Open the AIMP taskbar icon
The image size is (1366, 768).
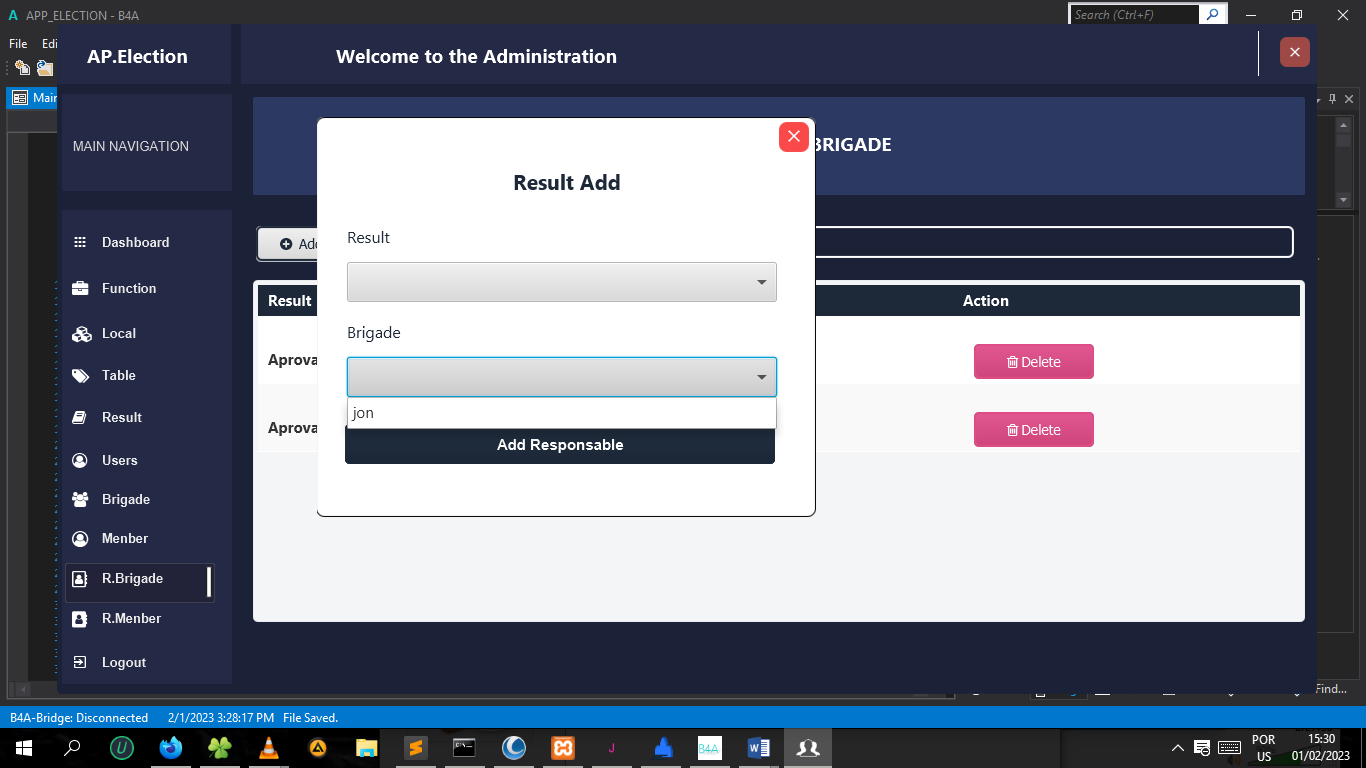(318, 748)
